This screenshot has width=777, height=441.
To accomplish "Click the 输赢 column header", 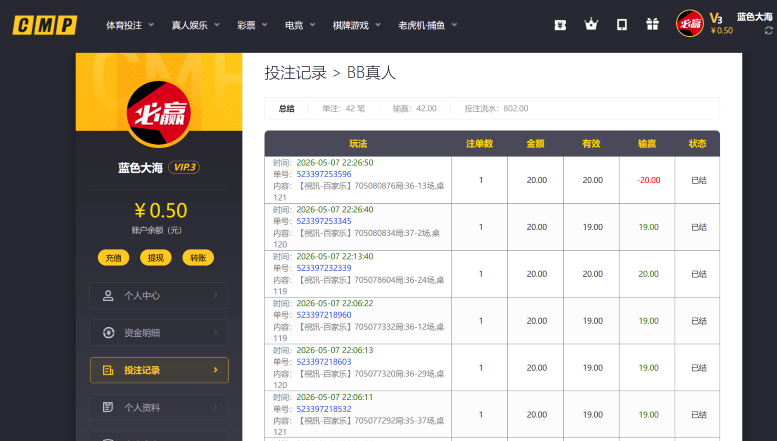I will click(x=647, y=144).
